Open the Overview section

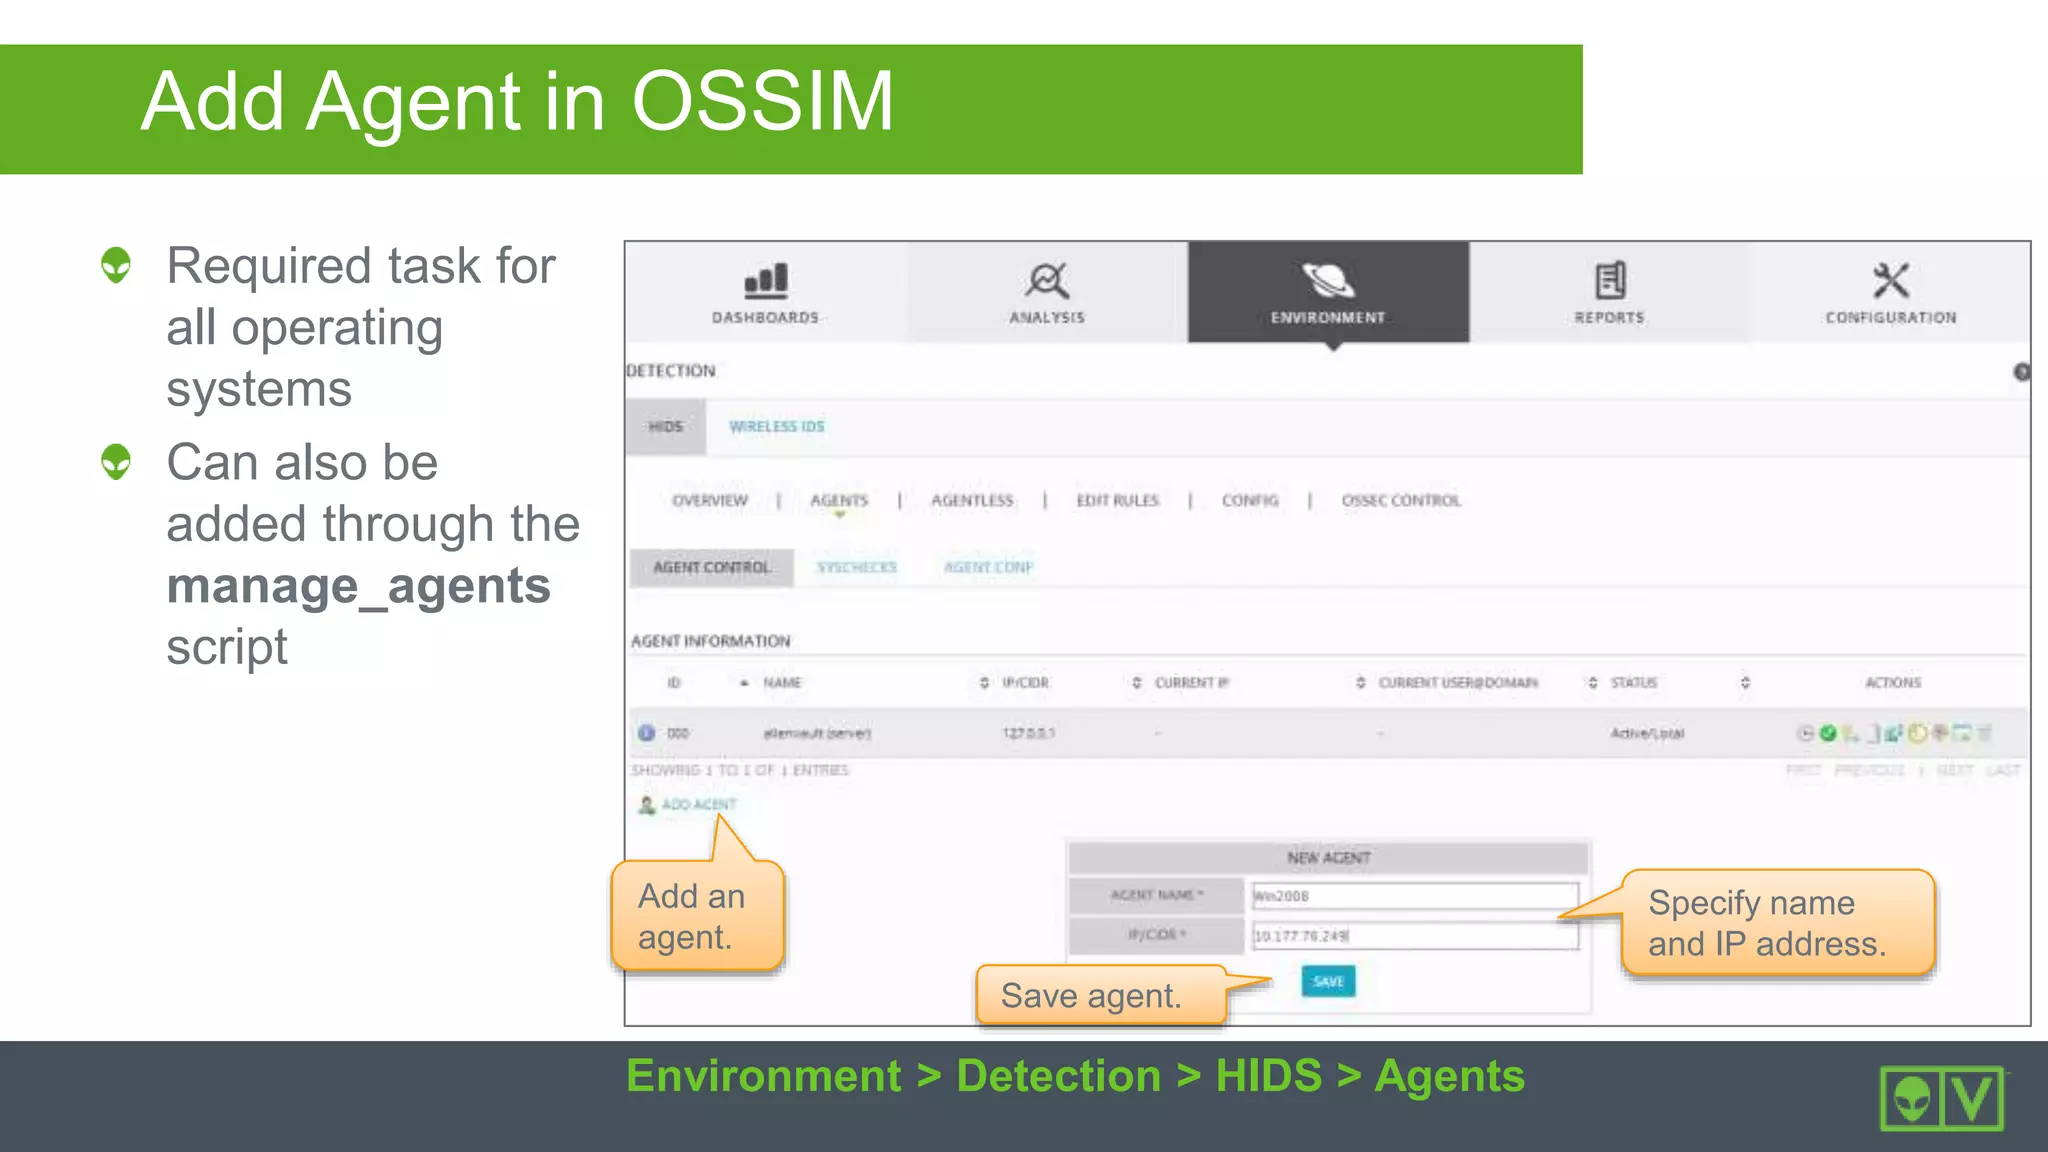click(710, 500)
